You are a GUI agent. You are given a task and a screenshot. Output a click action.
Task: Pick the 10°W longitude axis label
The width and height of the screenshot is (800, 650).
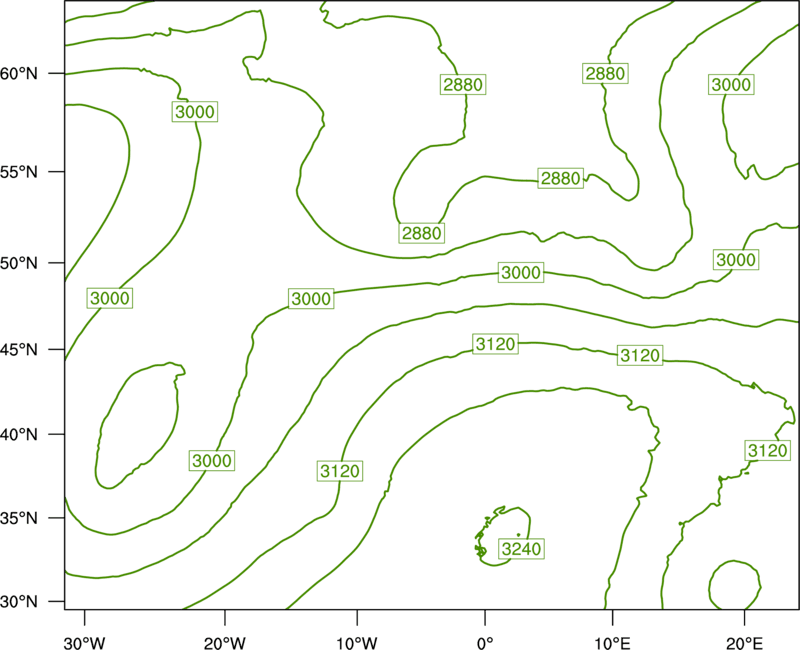357,643
